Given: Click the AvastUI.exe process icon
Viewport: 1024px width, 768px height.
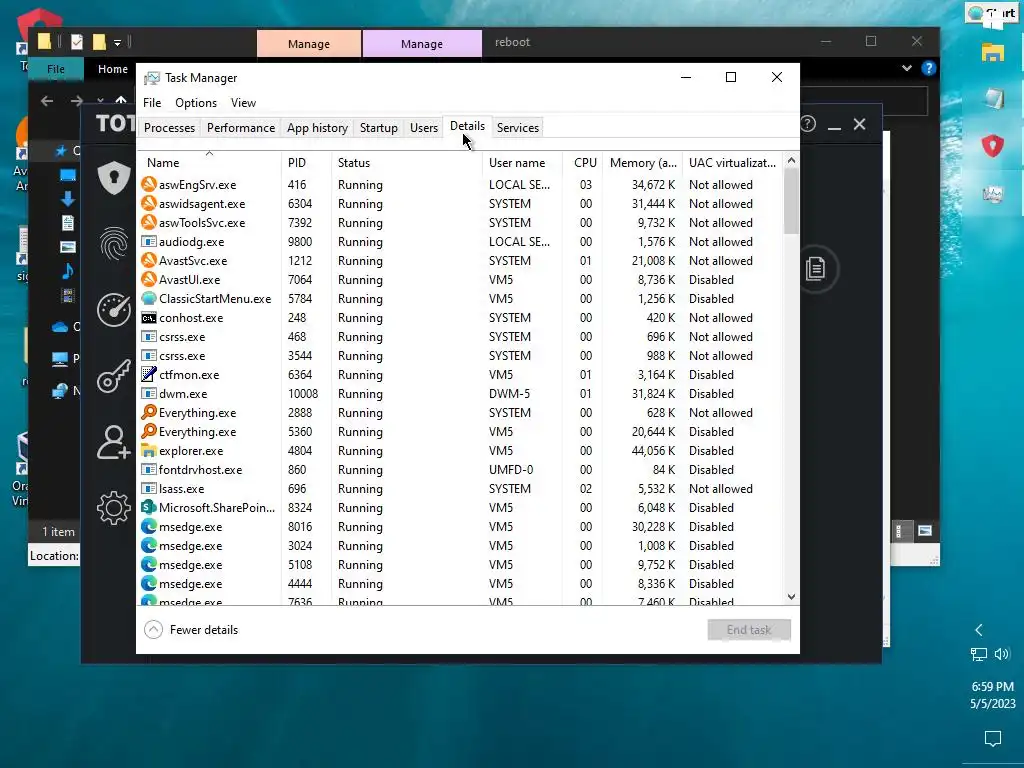Looking at the screenshot, I should coord(149,280).
